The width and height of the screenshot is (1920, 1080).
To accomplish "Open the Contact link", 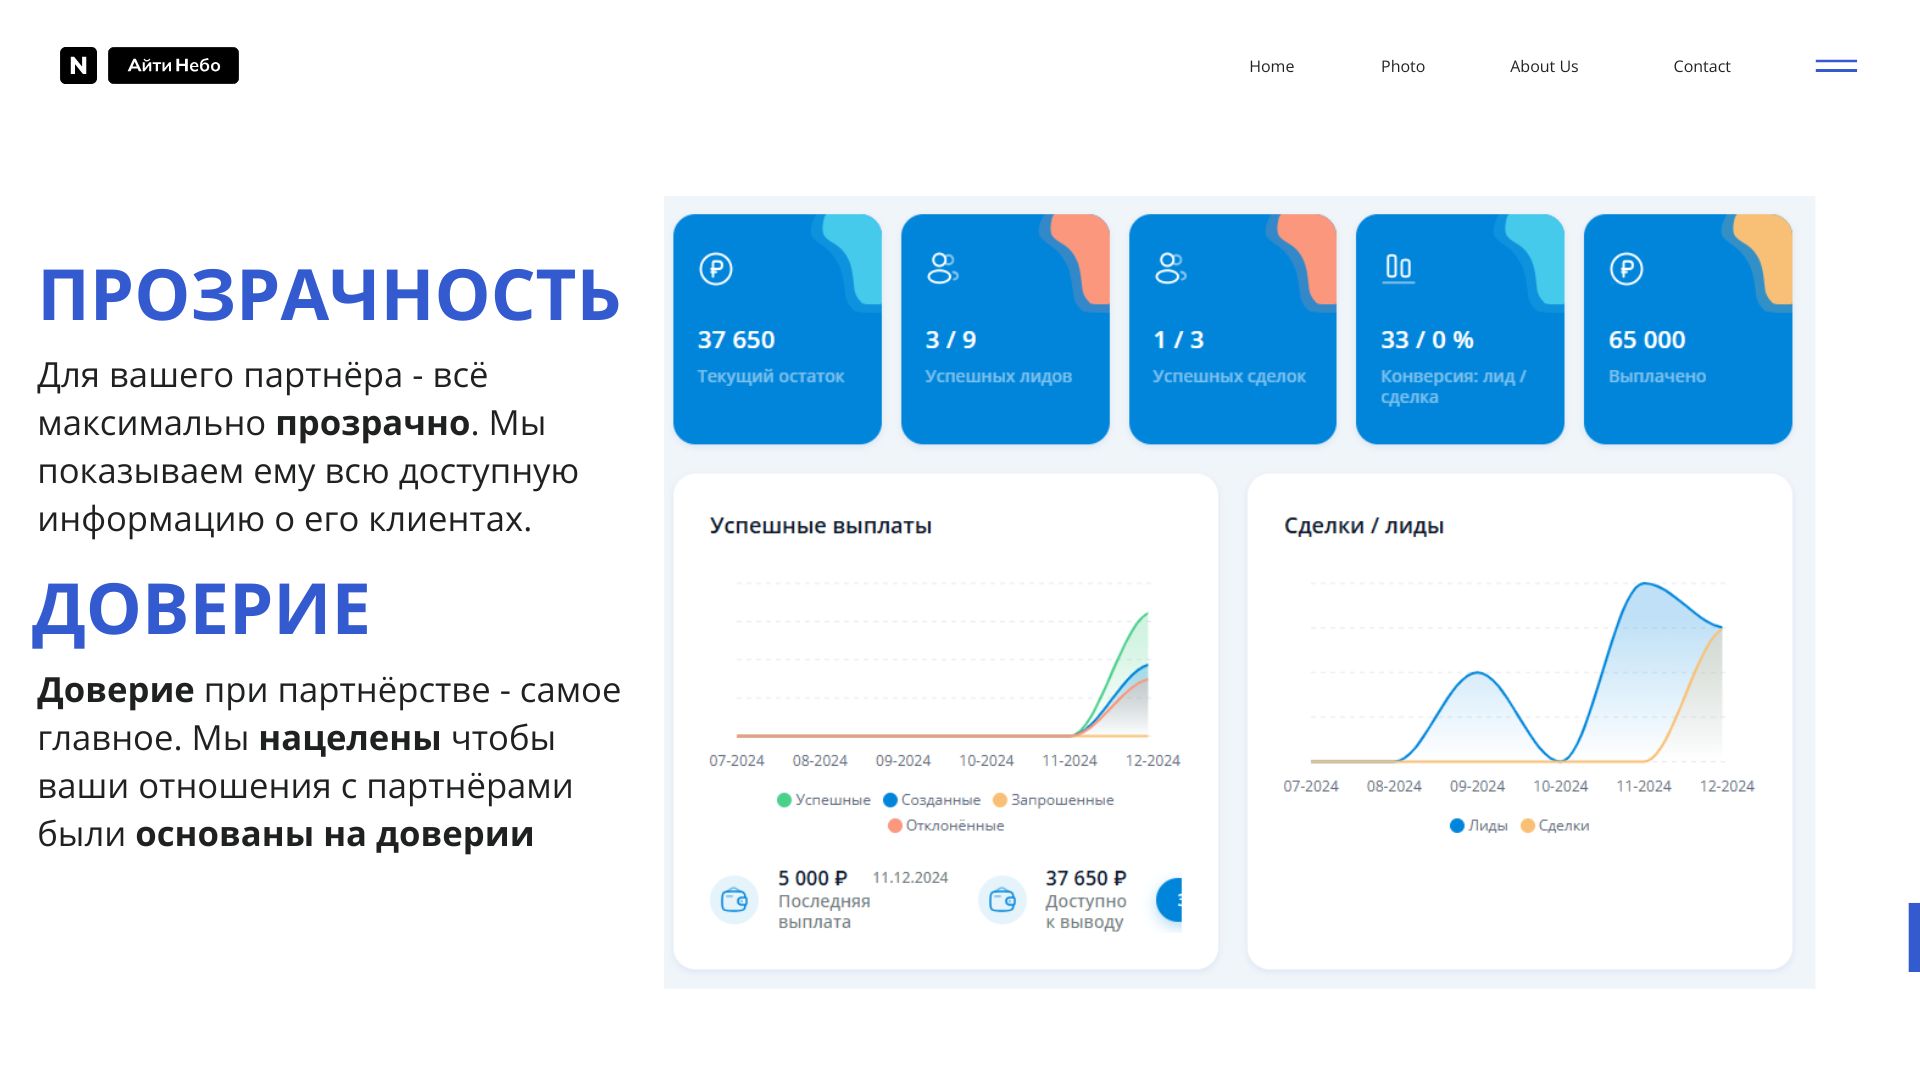I will [x=1701, y=66].
